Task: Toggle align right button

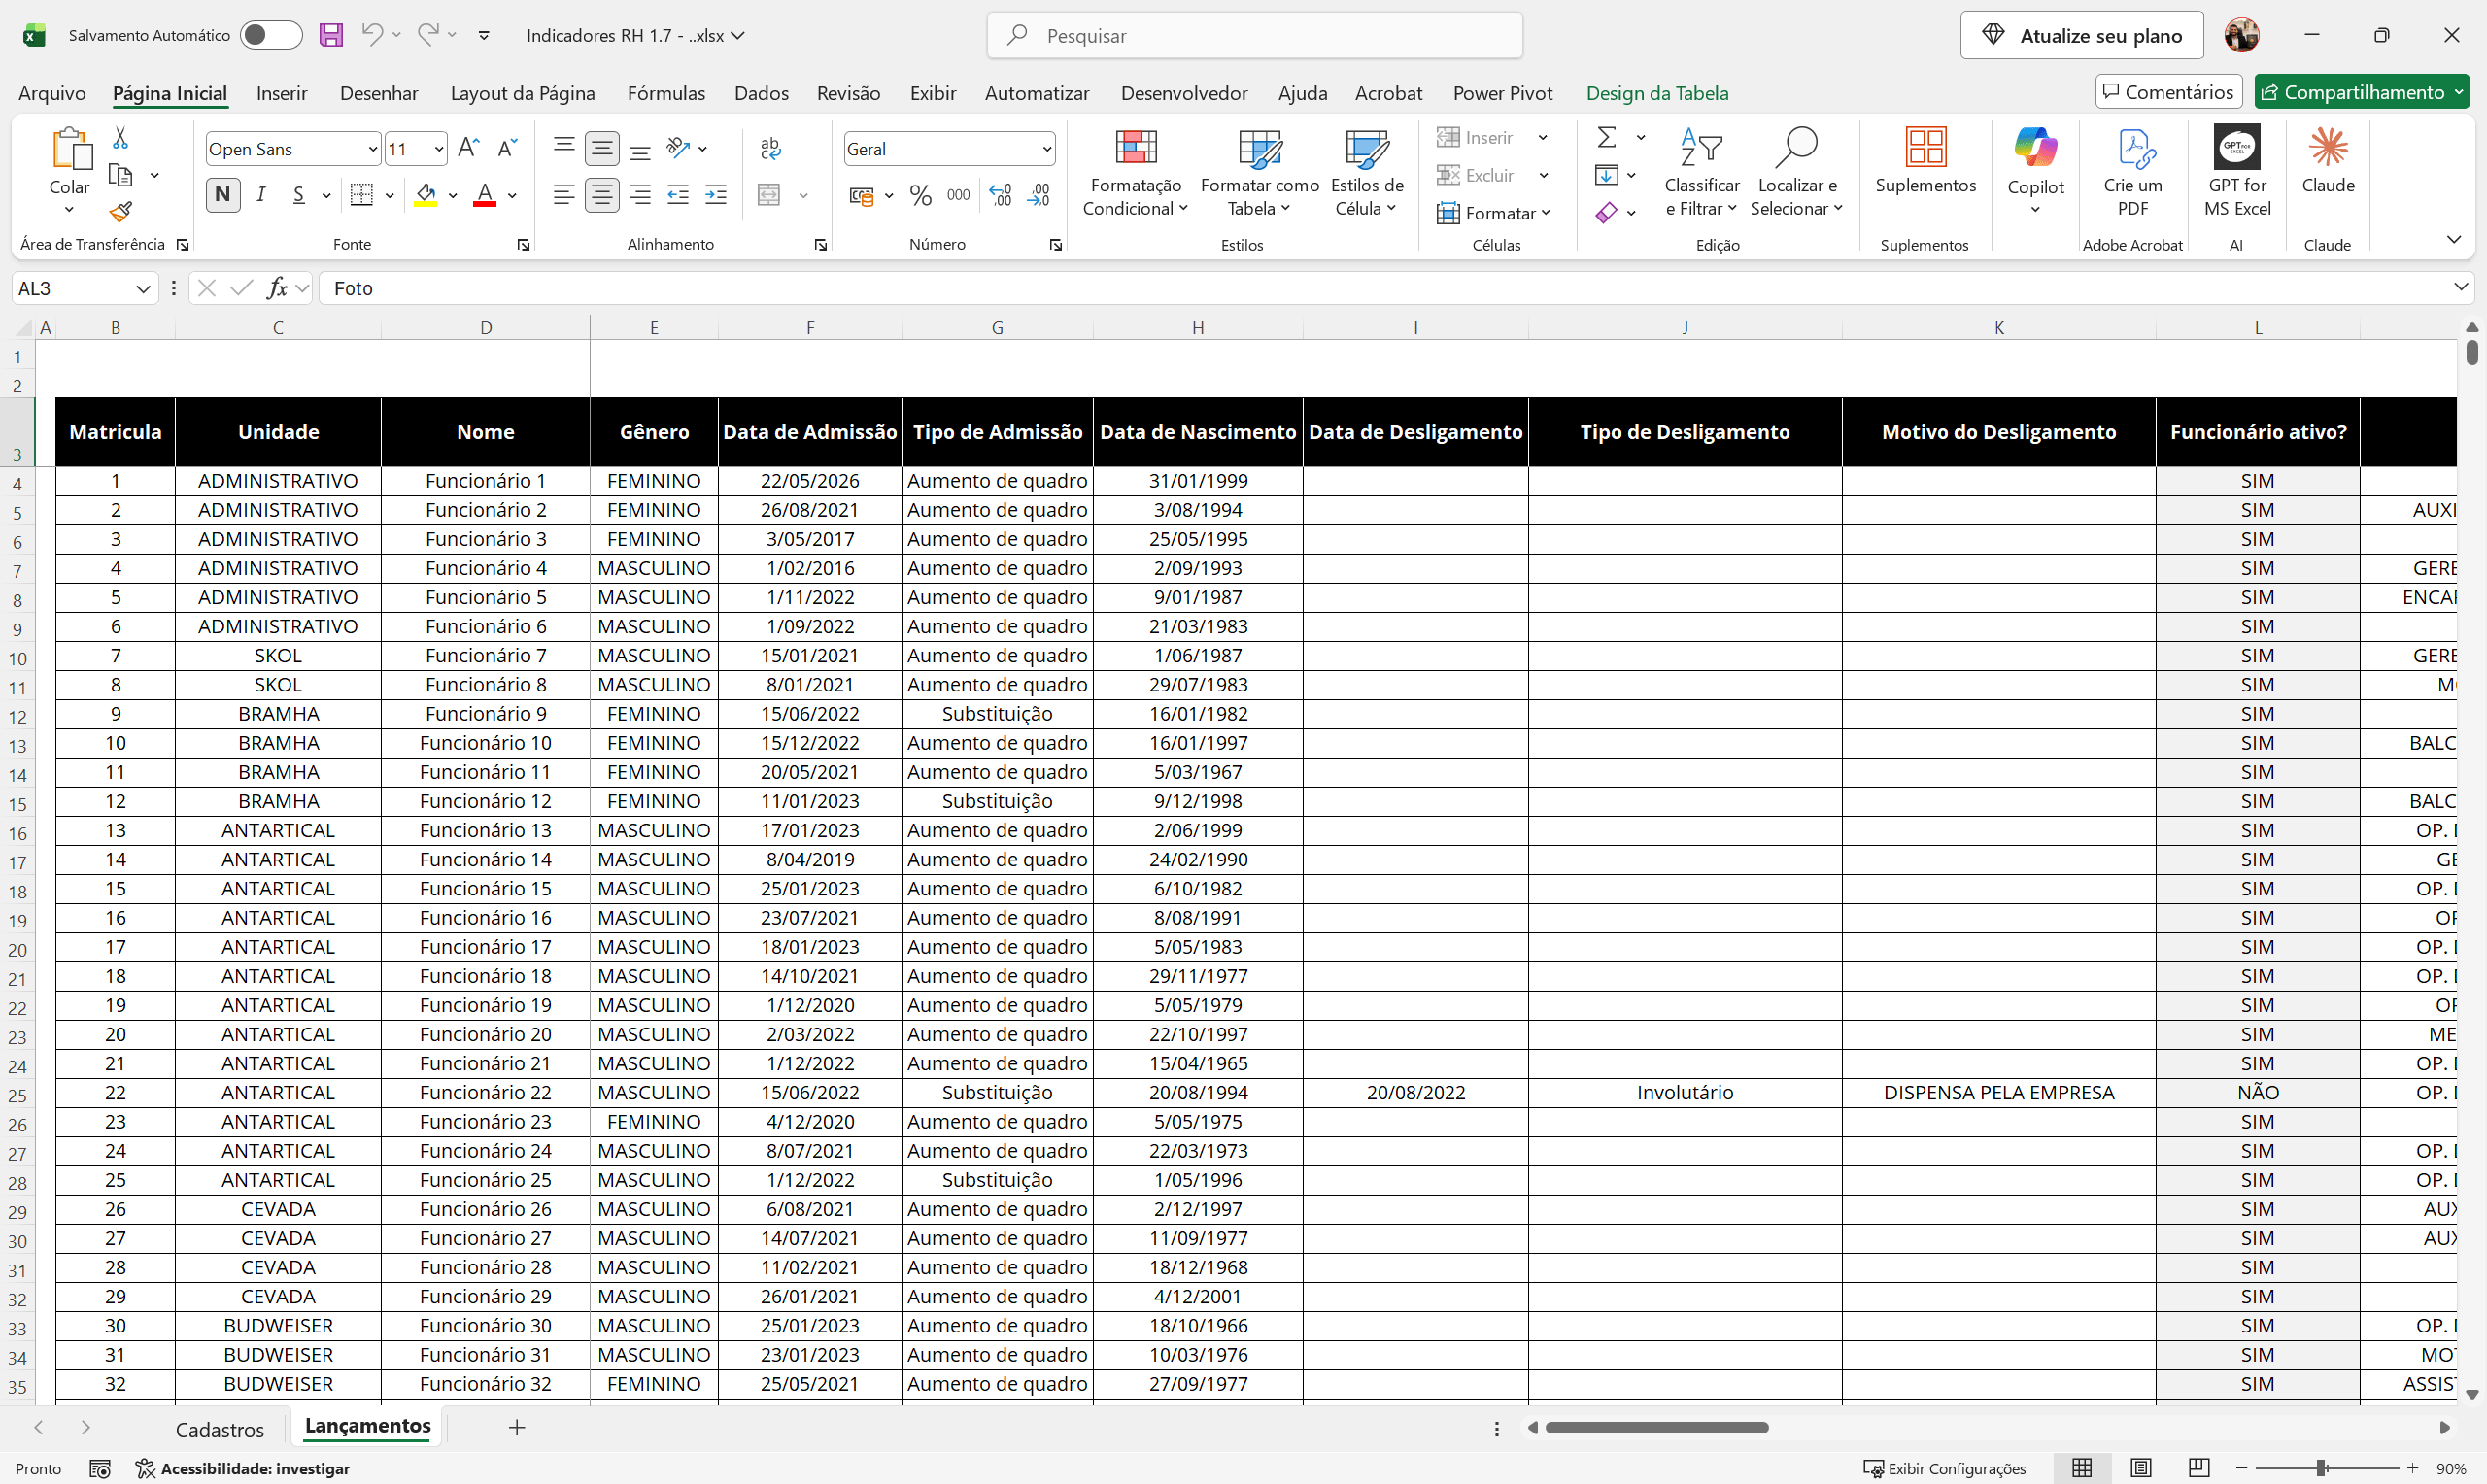Action: [640, 195]
